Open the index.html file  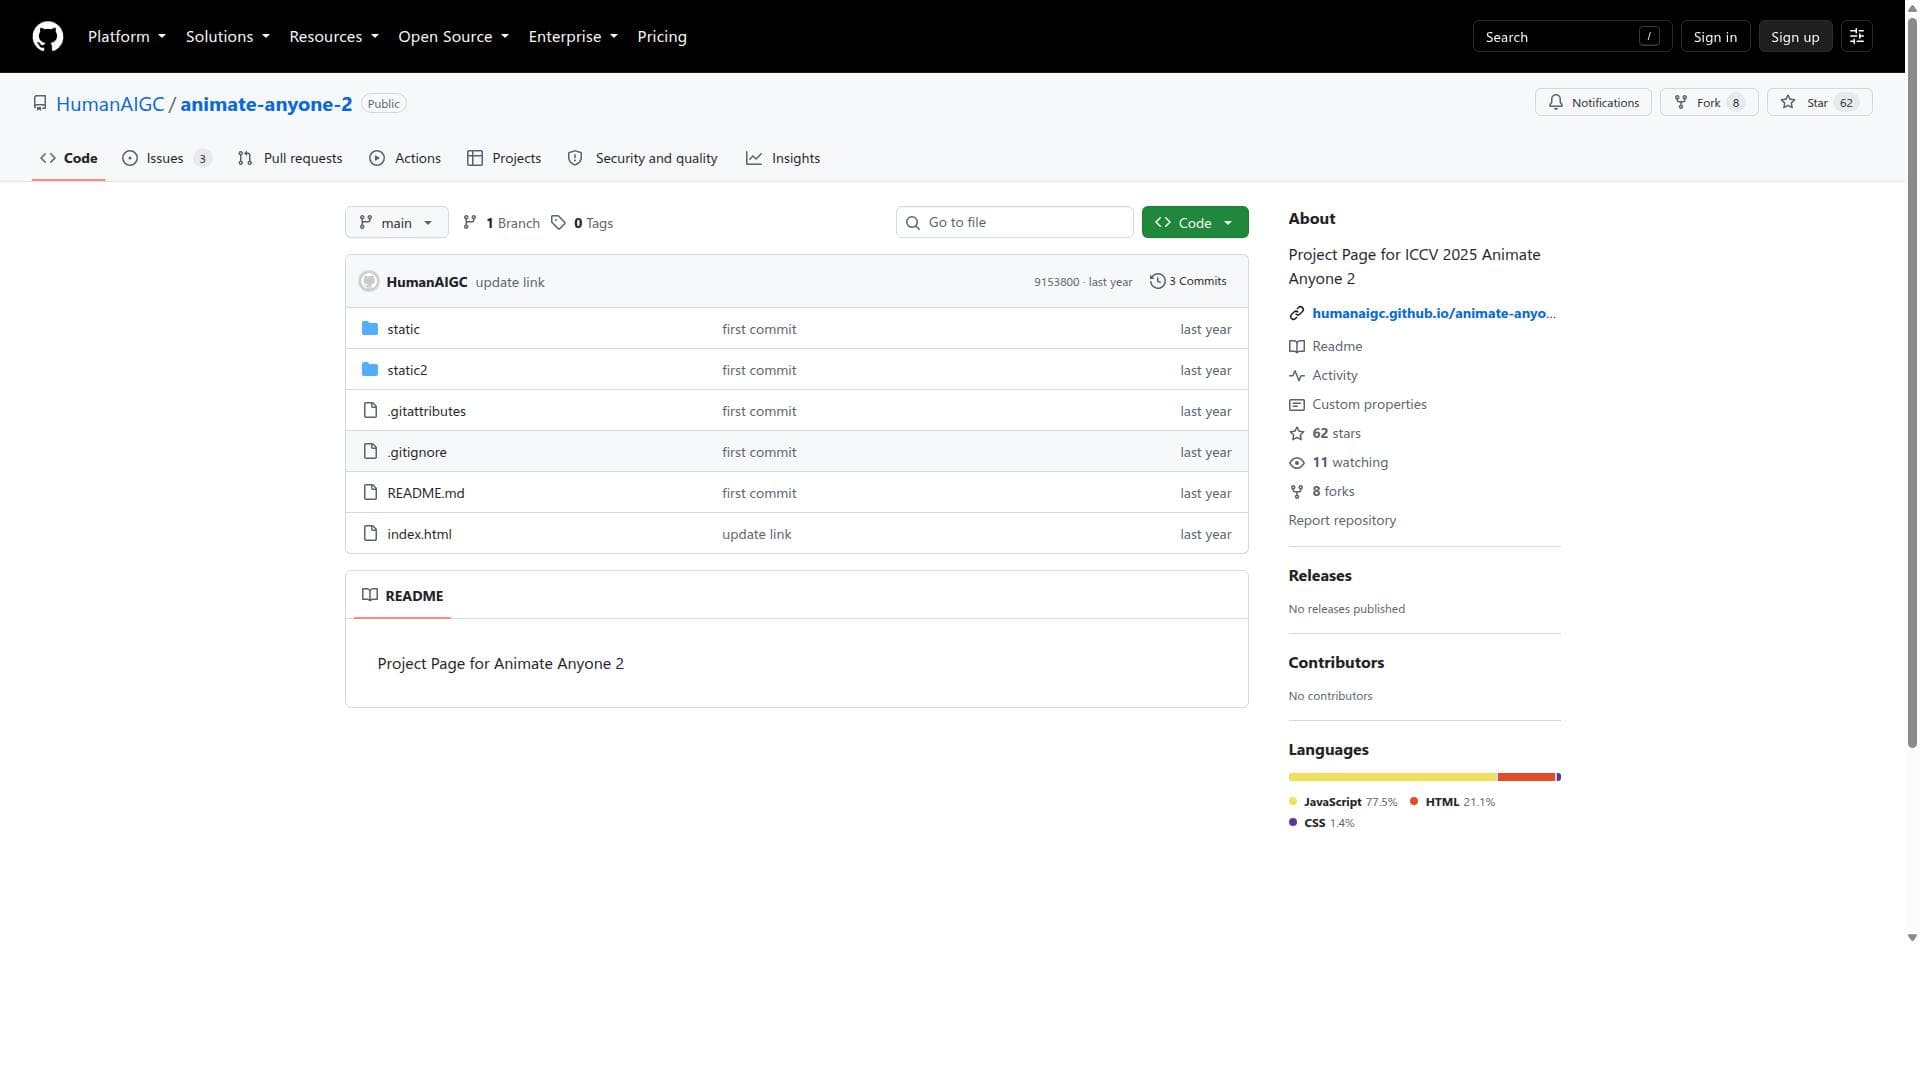(x=419, y=534)
